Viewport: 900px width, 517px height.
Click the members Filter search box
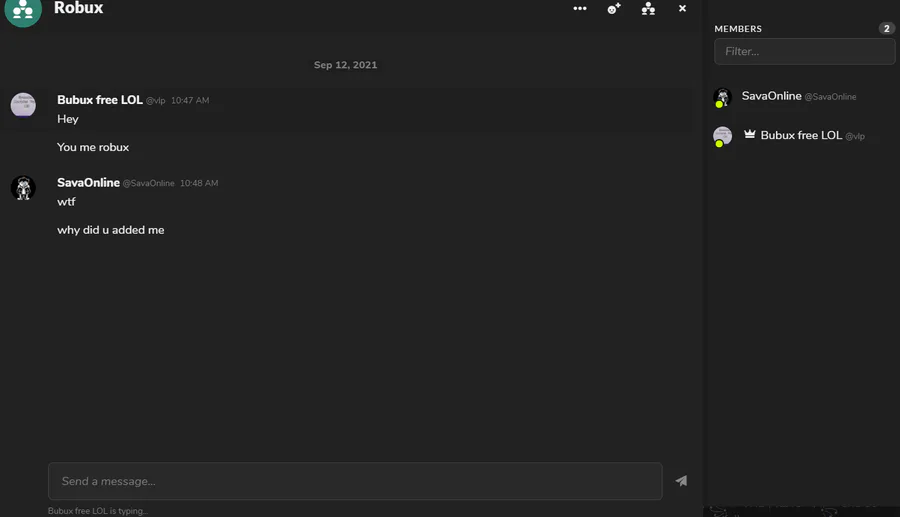point(804,52)
